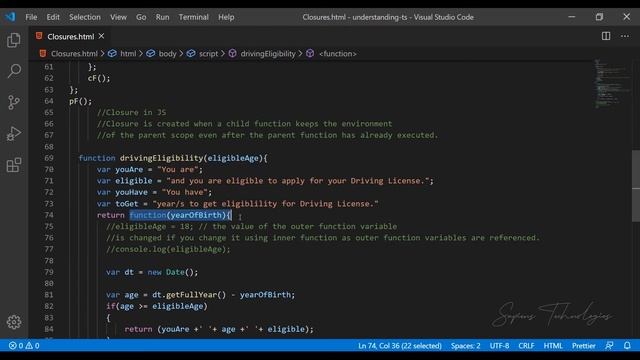Image resolution: width=640 pixels, height=360 pixels.
Task: Restore down the Visual Studio Code window
Action: [599, 17]
